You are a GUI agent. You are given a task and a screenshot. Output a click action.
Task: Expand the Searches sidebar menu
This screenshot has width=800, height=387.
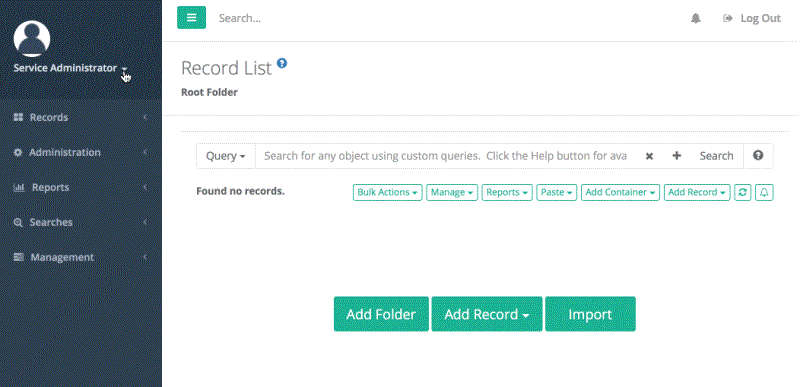(81, 222)
